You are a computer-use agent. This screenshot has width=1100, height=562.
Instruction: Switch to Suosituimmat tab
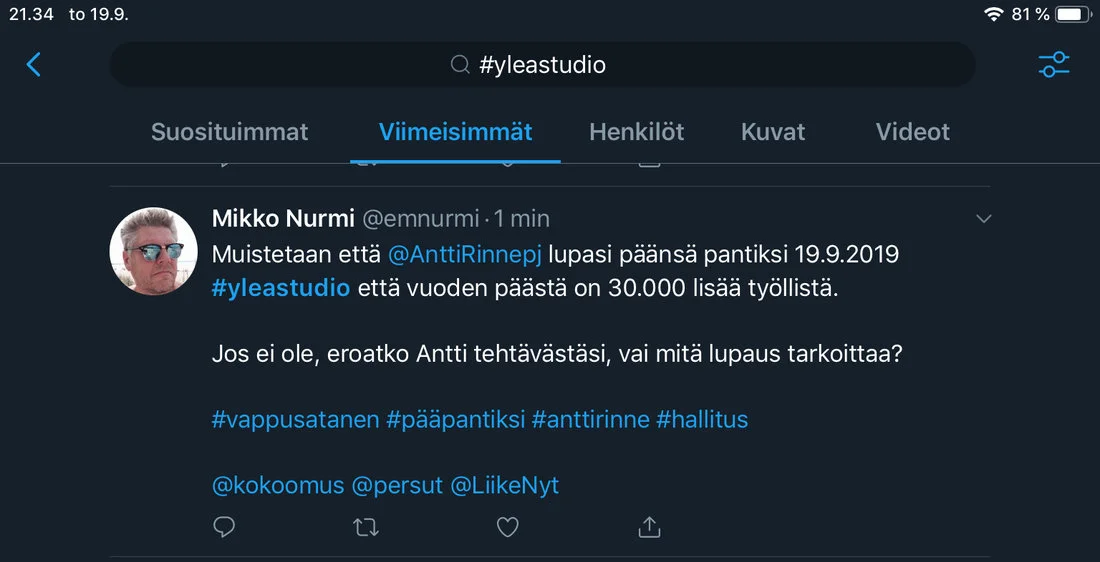point(230,132)
